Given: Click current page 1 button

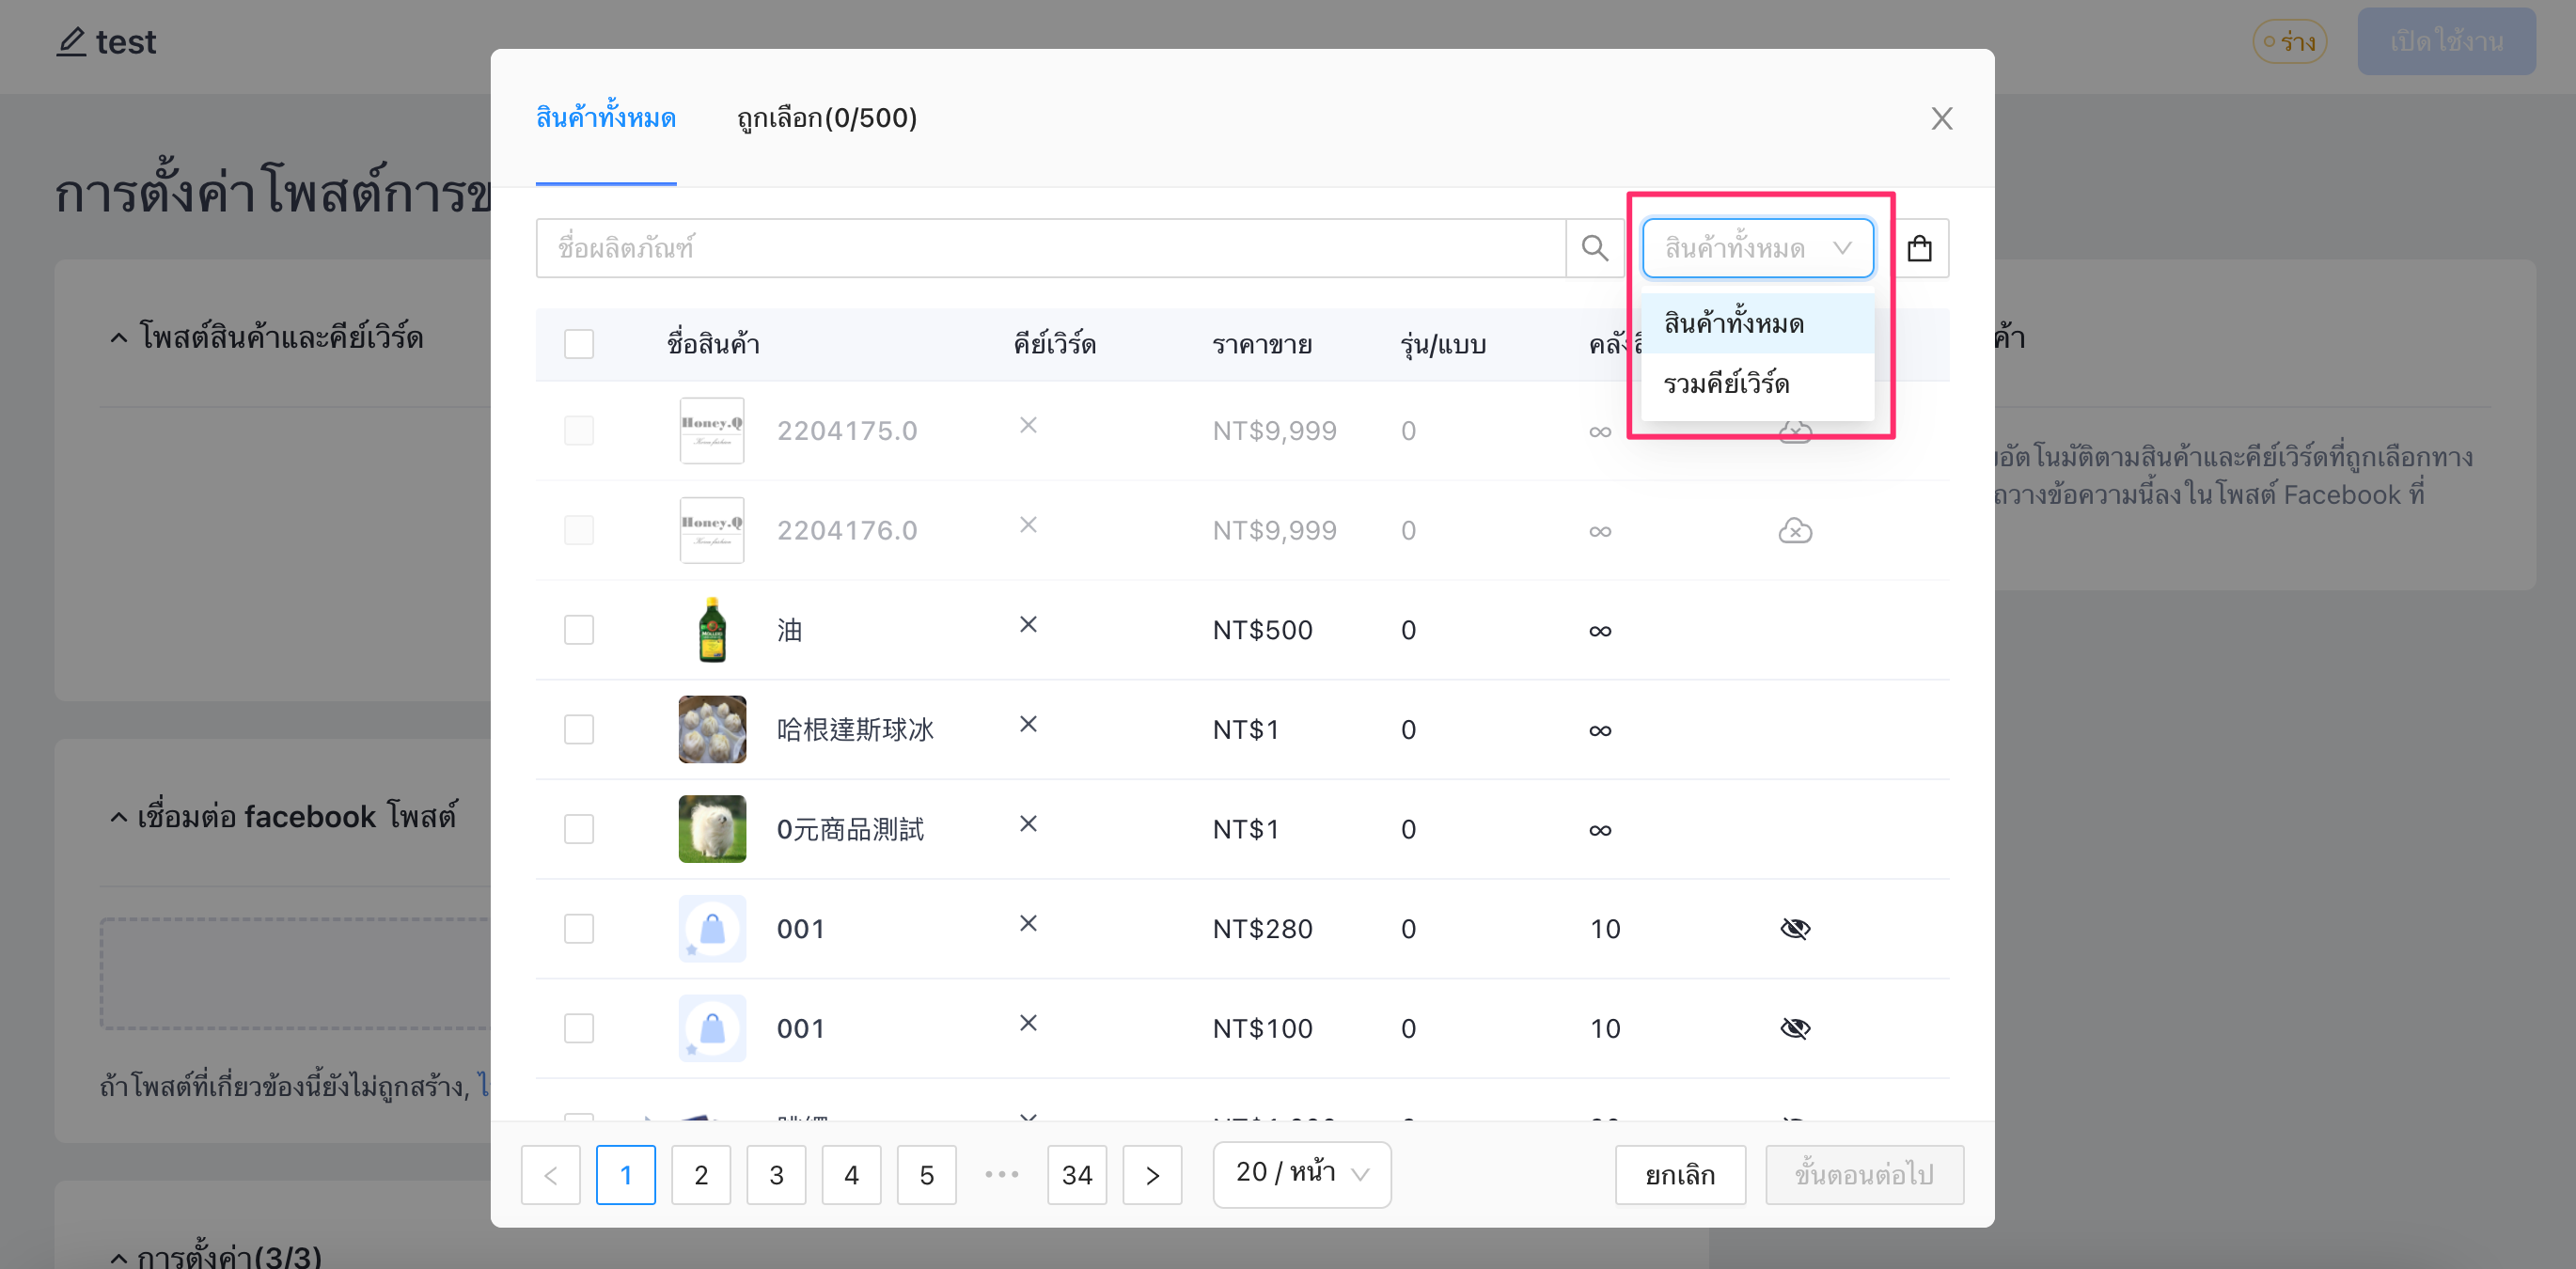Looking at the screenshot, I should [626, 1175].
